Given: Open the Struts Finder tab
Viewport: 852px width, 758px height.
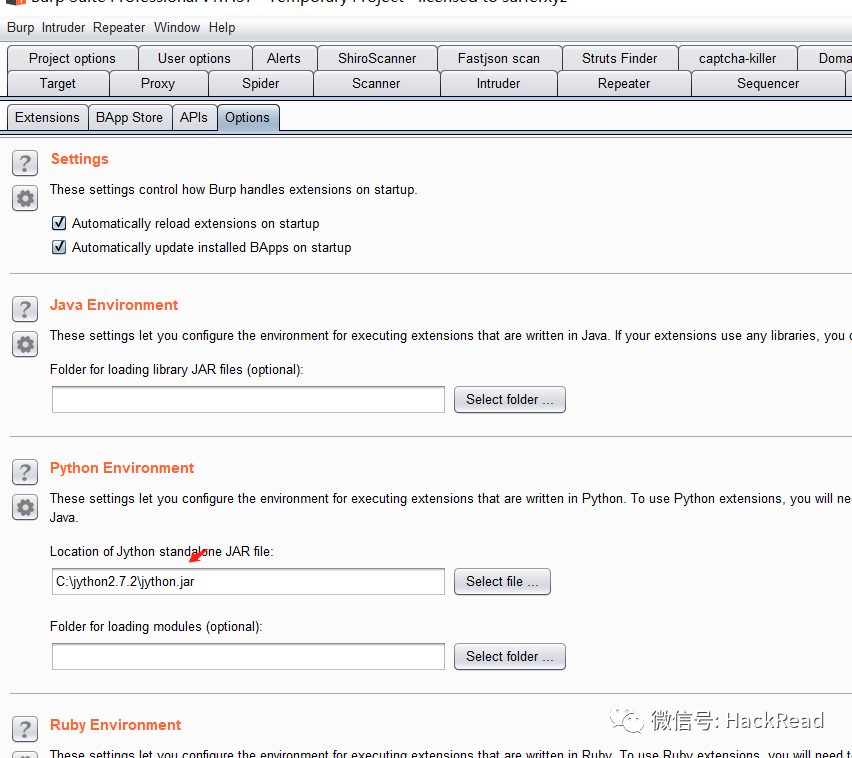Looking at the screenshot, I should [x=619, y=58].
